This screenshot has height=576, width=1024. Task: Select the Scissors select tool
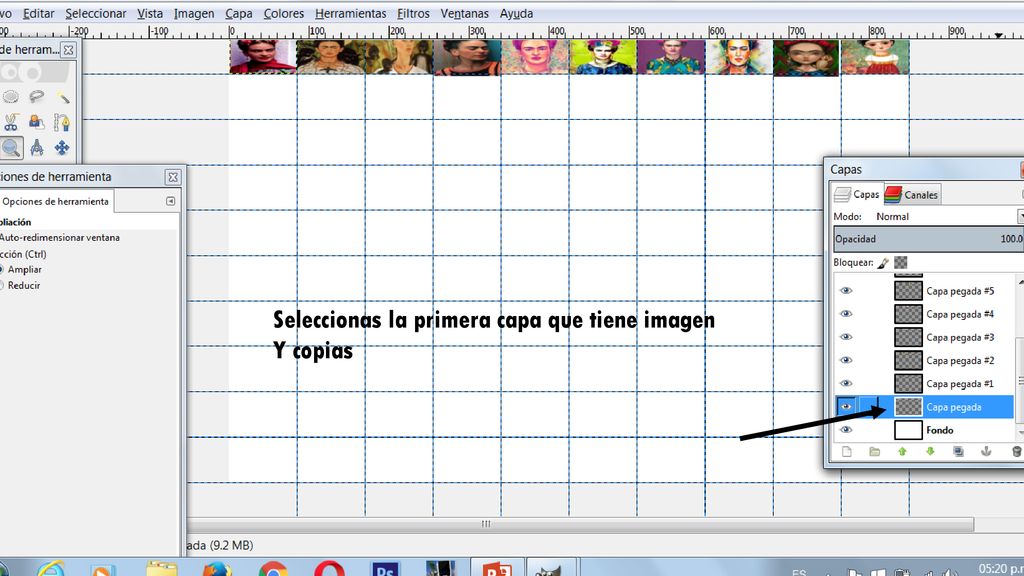11,122
